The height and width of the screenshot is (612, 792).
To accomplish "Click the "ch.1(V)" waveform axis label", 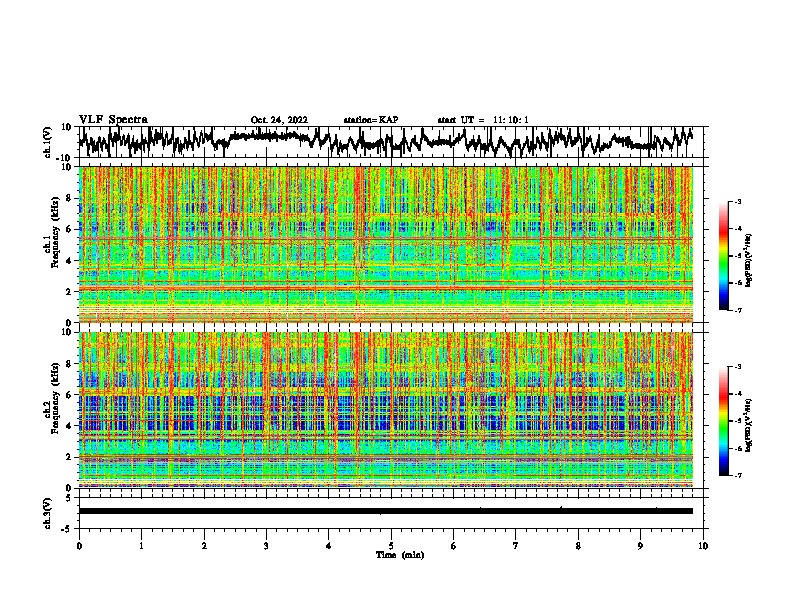I will (48, 142).
